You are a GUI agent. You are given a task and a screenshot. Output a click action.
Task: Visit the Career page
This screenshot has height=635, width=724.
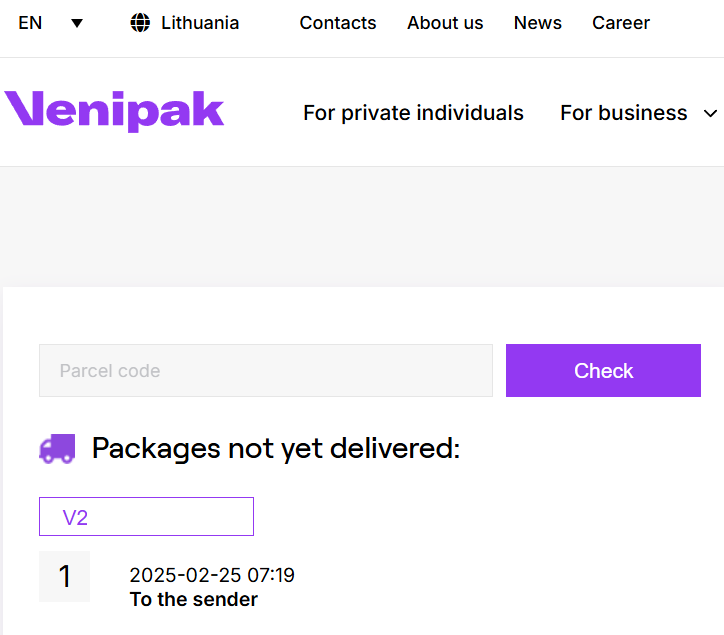point(621,23)
